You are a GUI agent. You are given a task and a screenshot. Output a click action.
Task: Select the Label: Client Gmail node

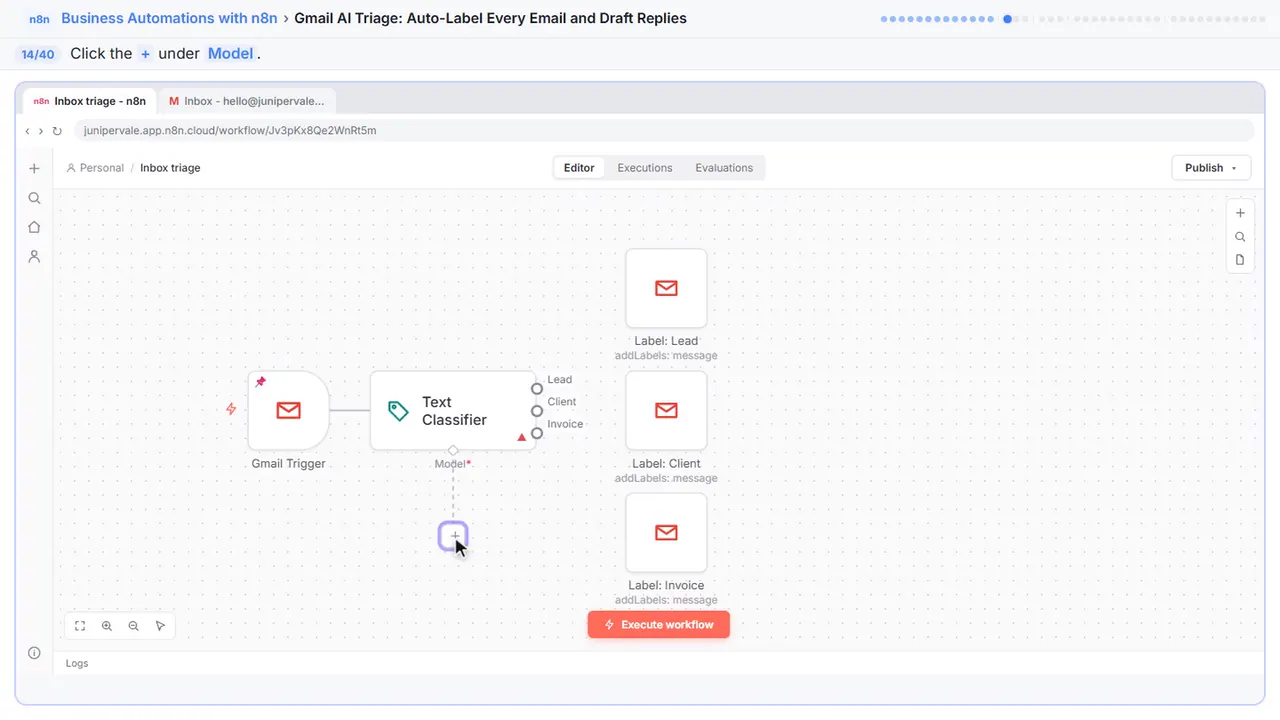[x=666, y=410]
